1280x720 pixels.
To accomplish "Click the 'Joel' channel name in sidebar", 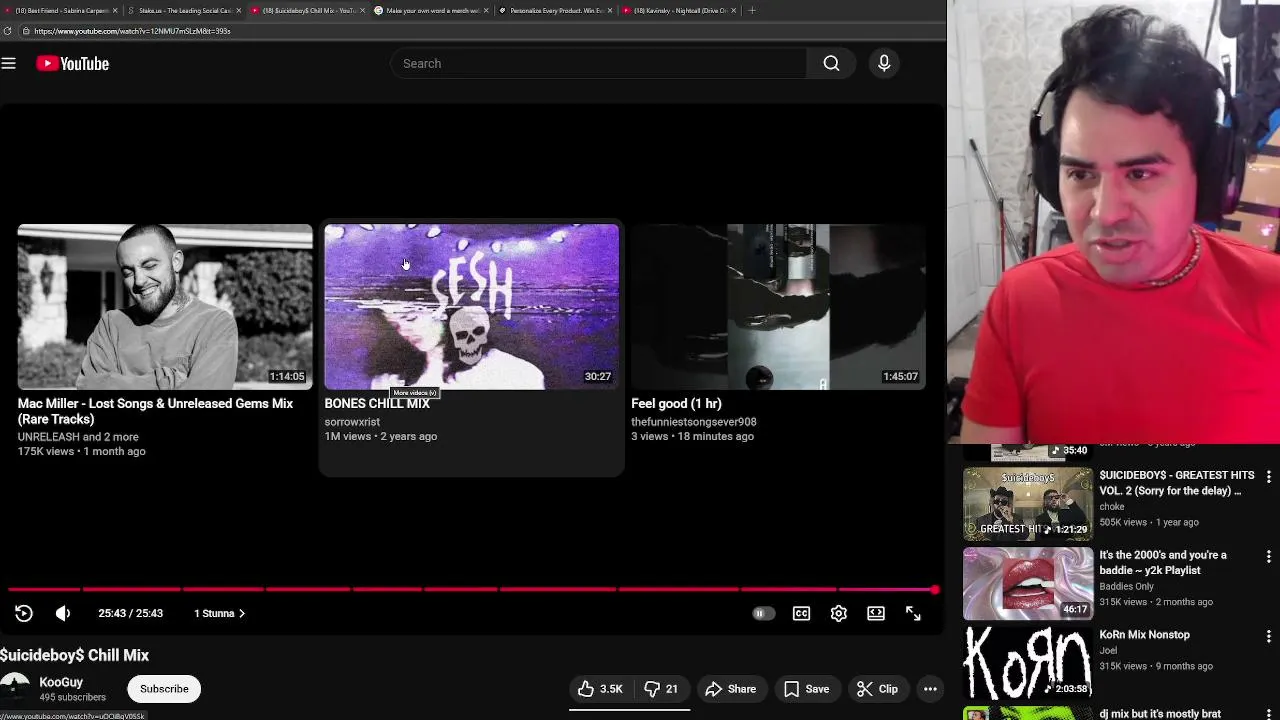I will pyautogui.click(x=1109, y=651).
